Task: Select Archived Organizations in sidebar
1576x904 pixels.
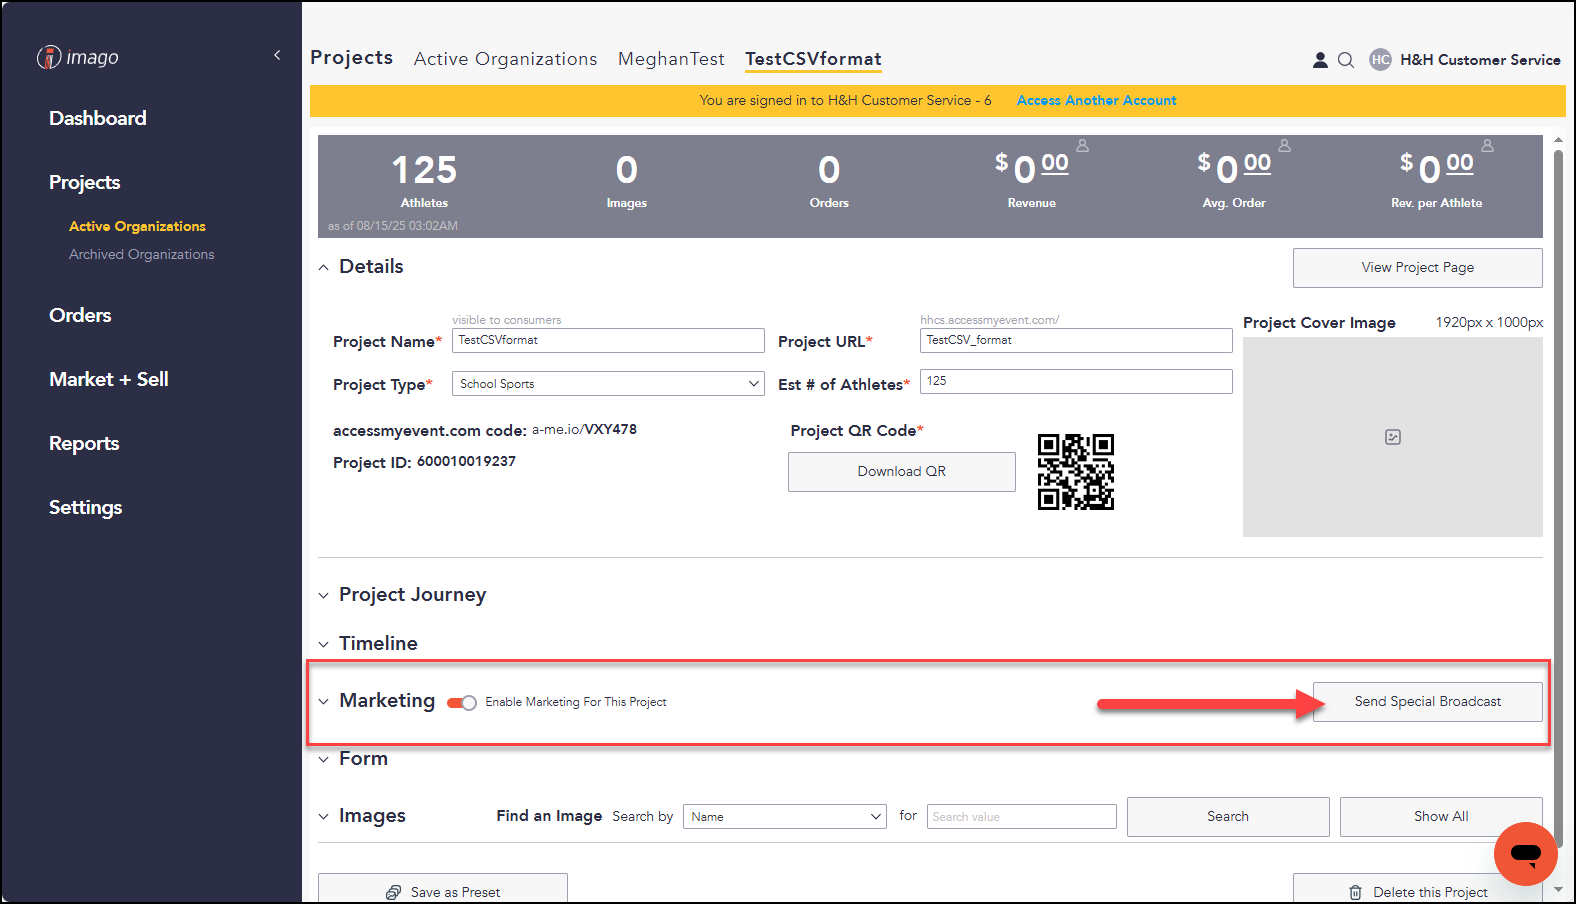Action: (x=142, y=254)
